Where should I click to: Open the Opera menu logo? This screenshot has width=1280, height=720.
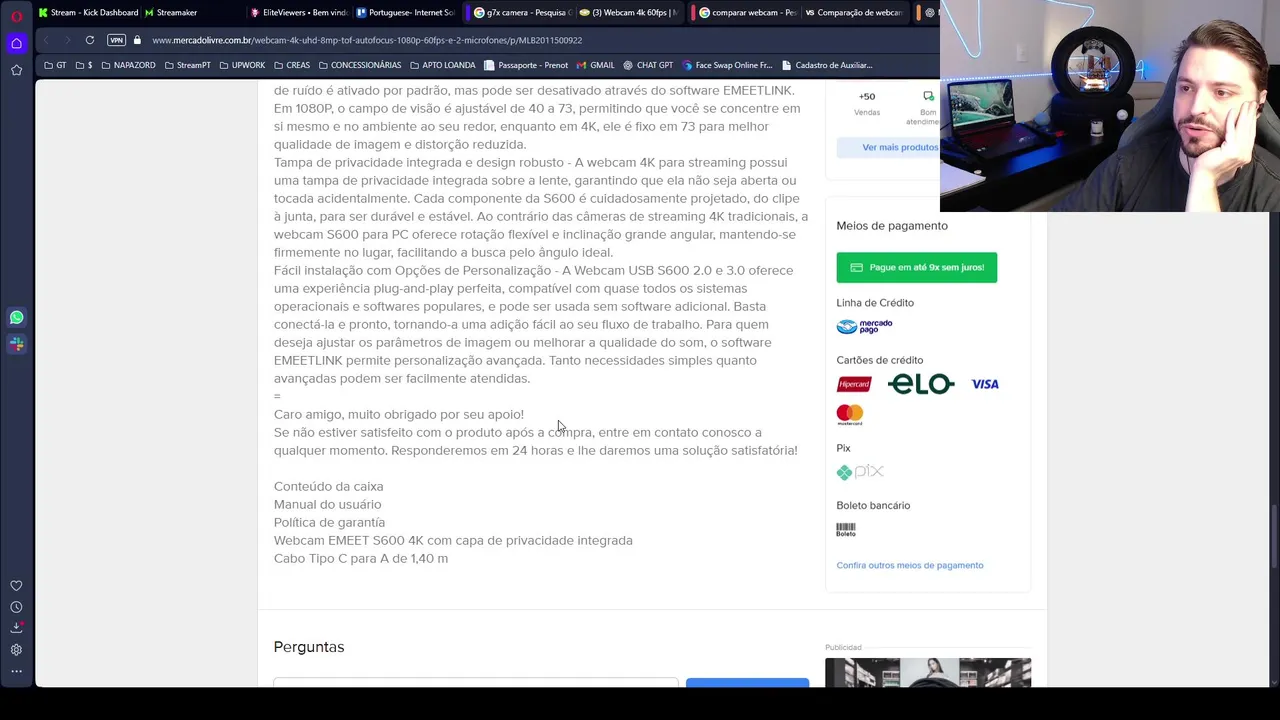[16, 16]
